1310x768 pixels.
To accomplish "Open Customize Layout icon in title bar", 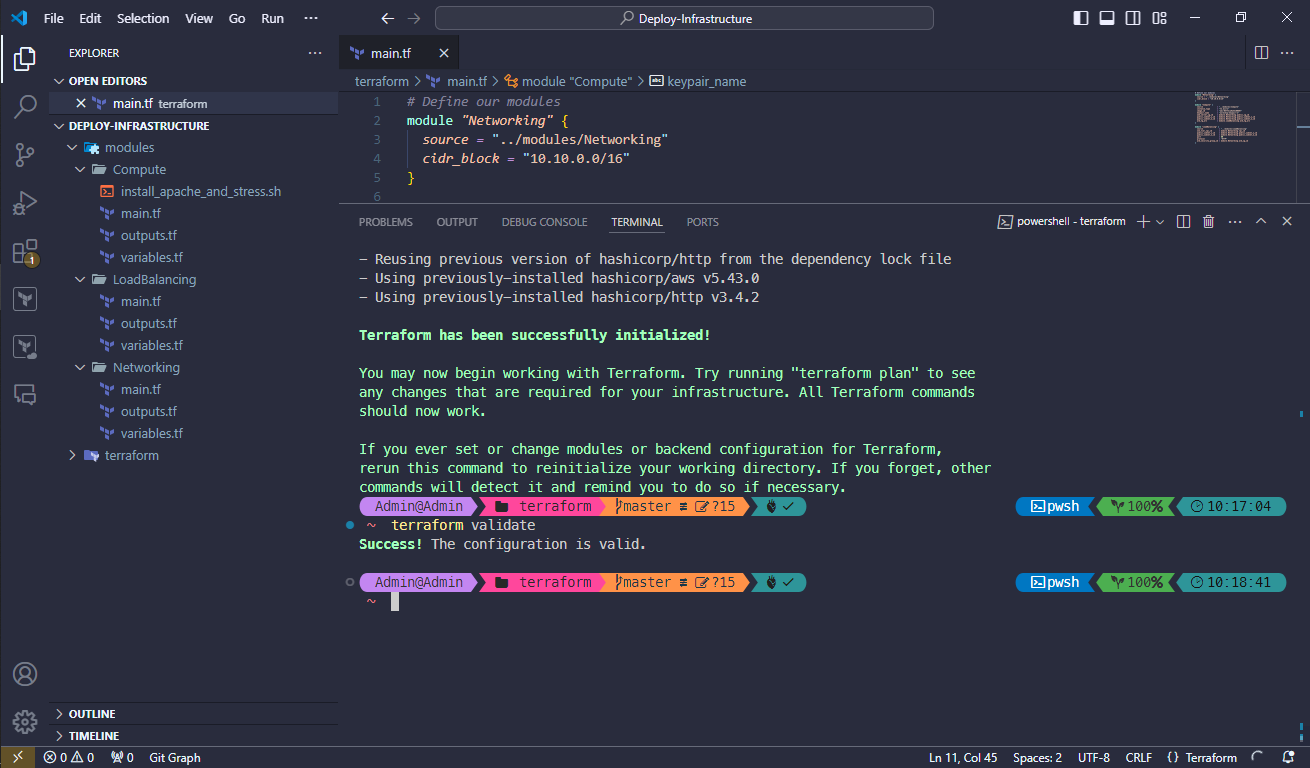I will click(1160, 18).
